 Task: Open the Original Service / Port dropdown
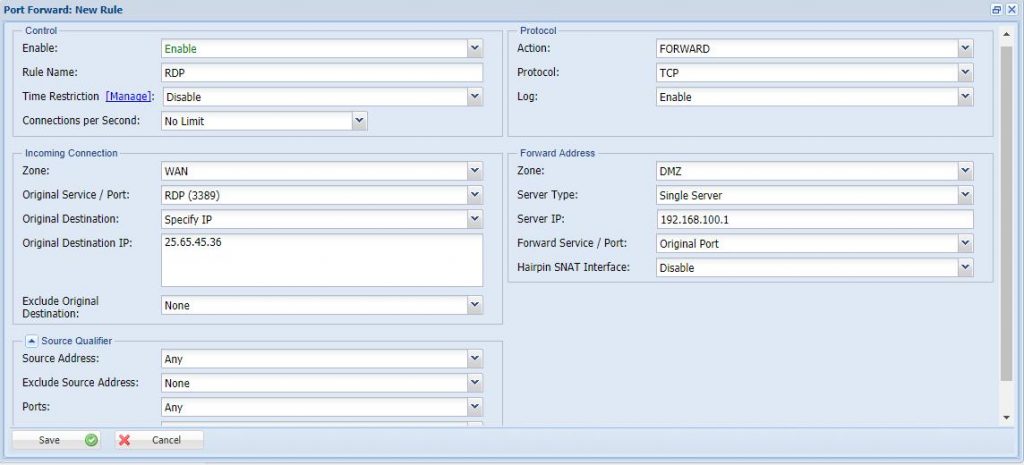[x=474, y=195]
